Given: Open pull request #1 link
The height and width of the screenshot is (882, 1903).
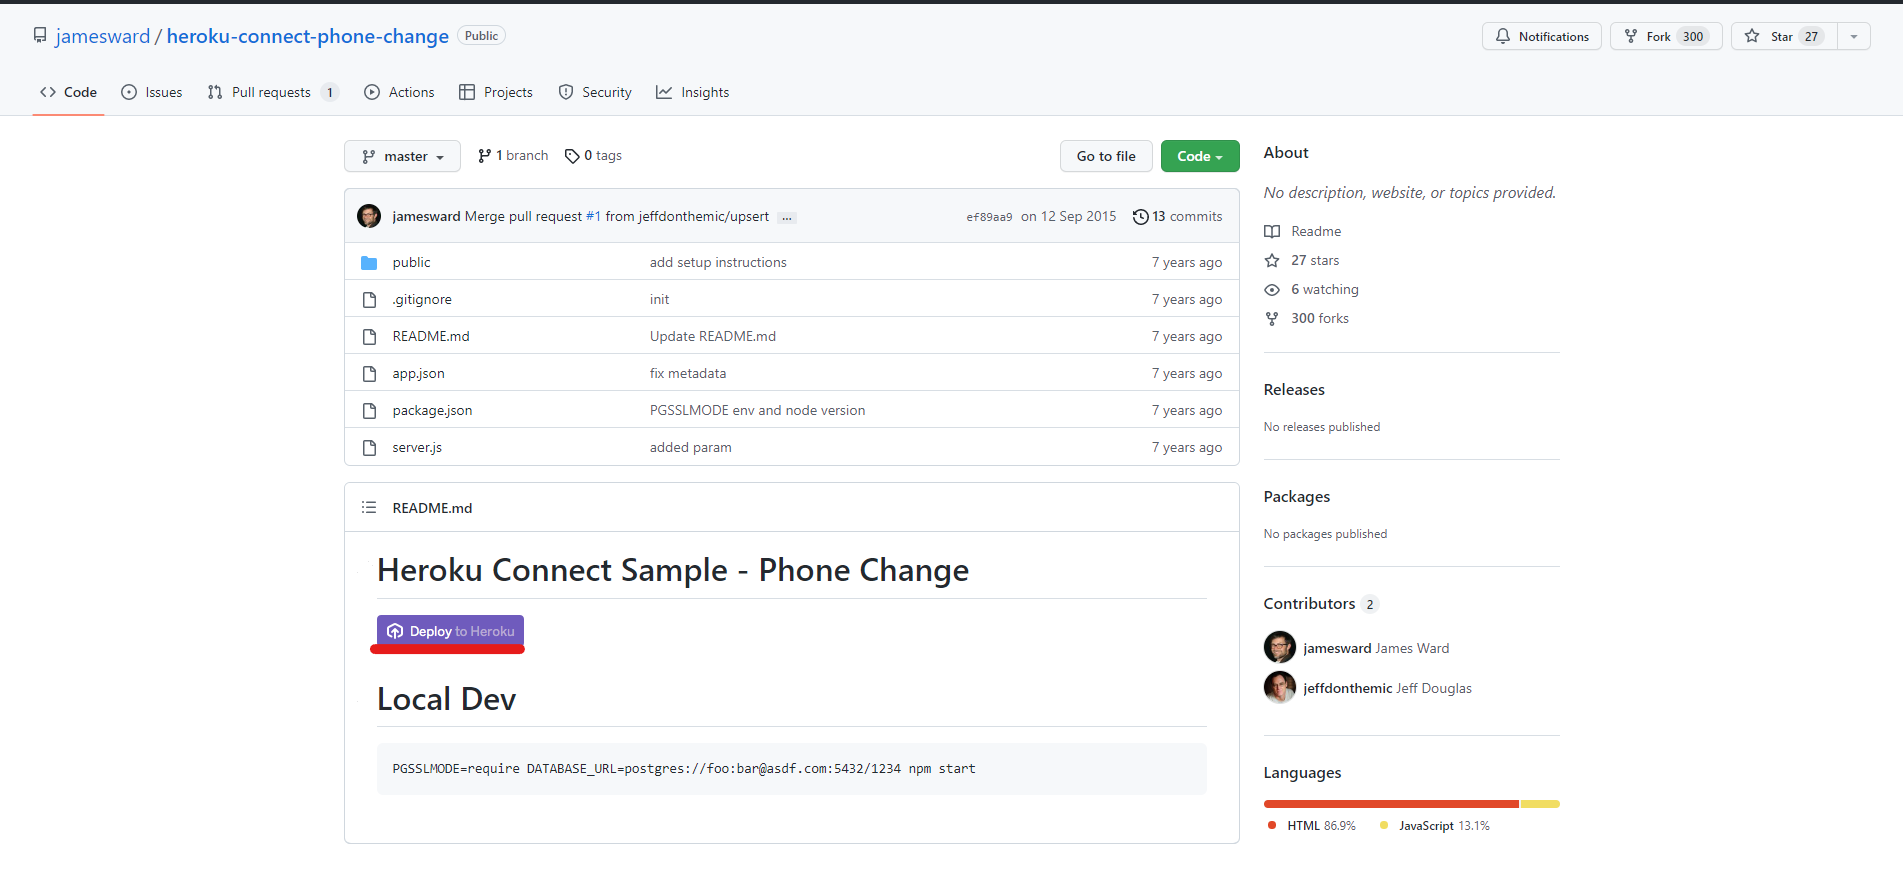Looking at the screenshot, I should 593,217.
